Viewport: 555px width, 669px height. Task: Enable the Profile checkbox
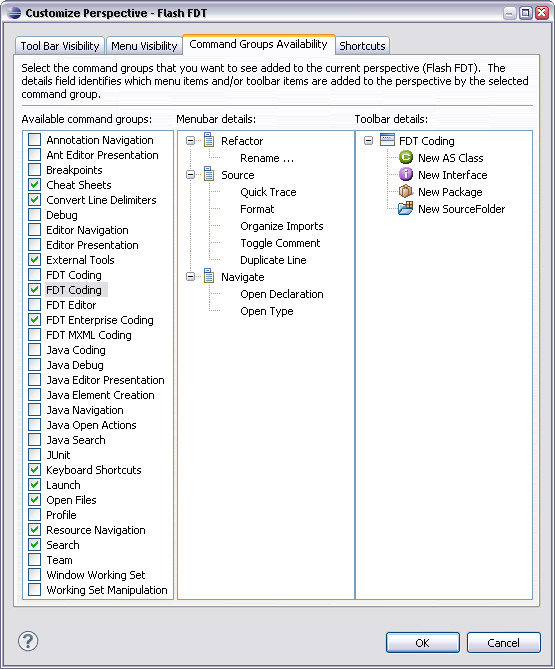[35, 515]
